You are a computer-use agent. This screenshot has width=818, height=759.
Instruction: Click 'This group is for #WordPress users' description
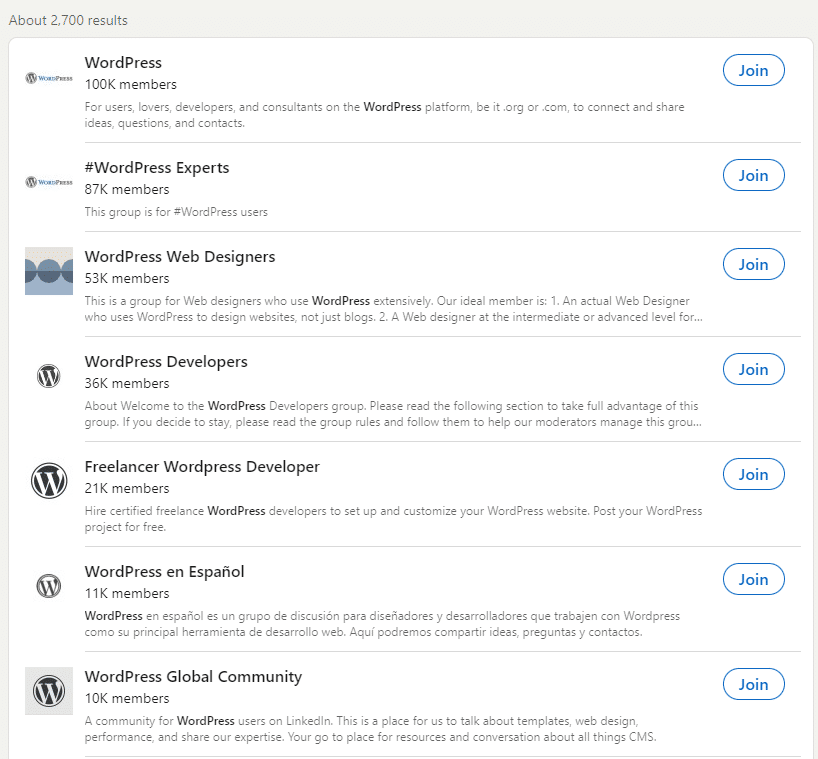tap(176, 212)
